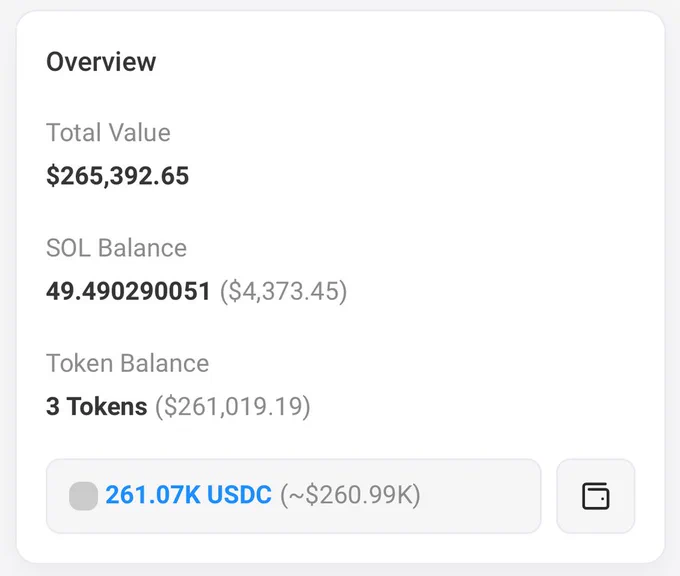Select the 3 Tokens count text

97,406
